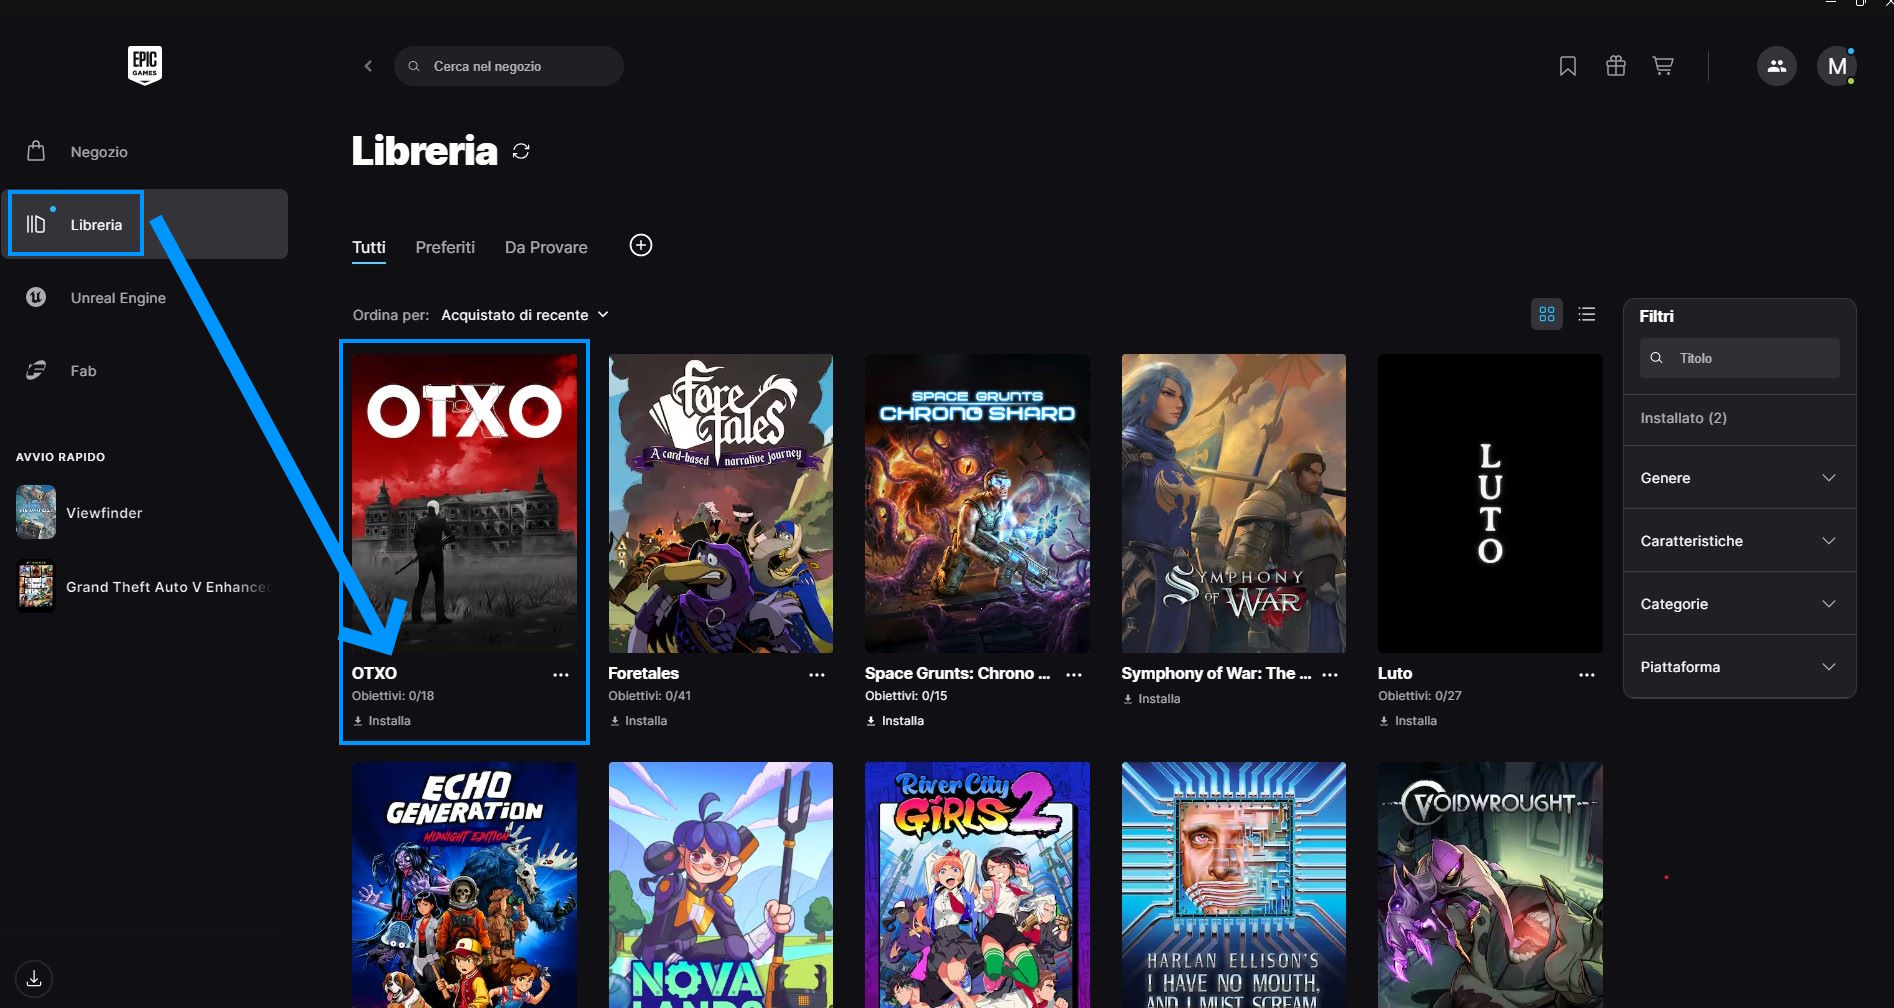Open the Fab section label
Image resolution: width=1894 pixels, height=1008 pixels.
pyautogui.click(x=83, y=371)
